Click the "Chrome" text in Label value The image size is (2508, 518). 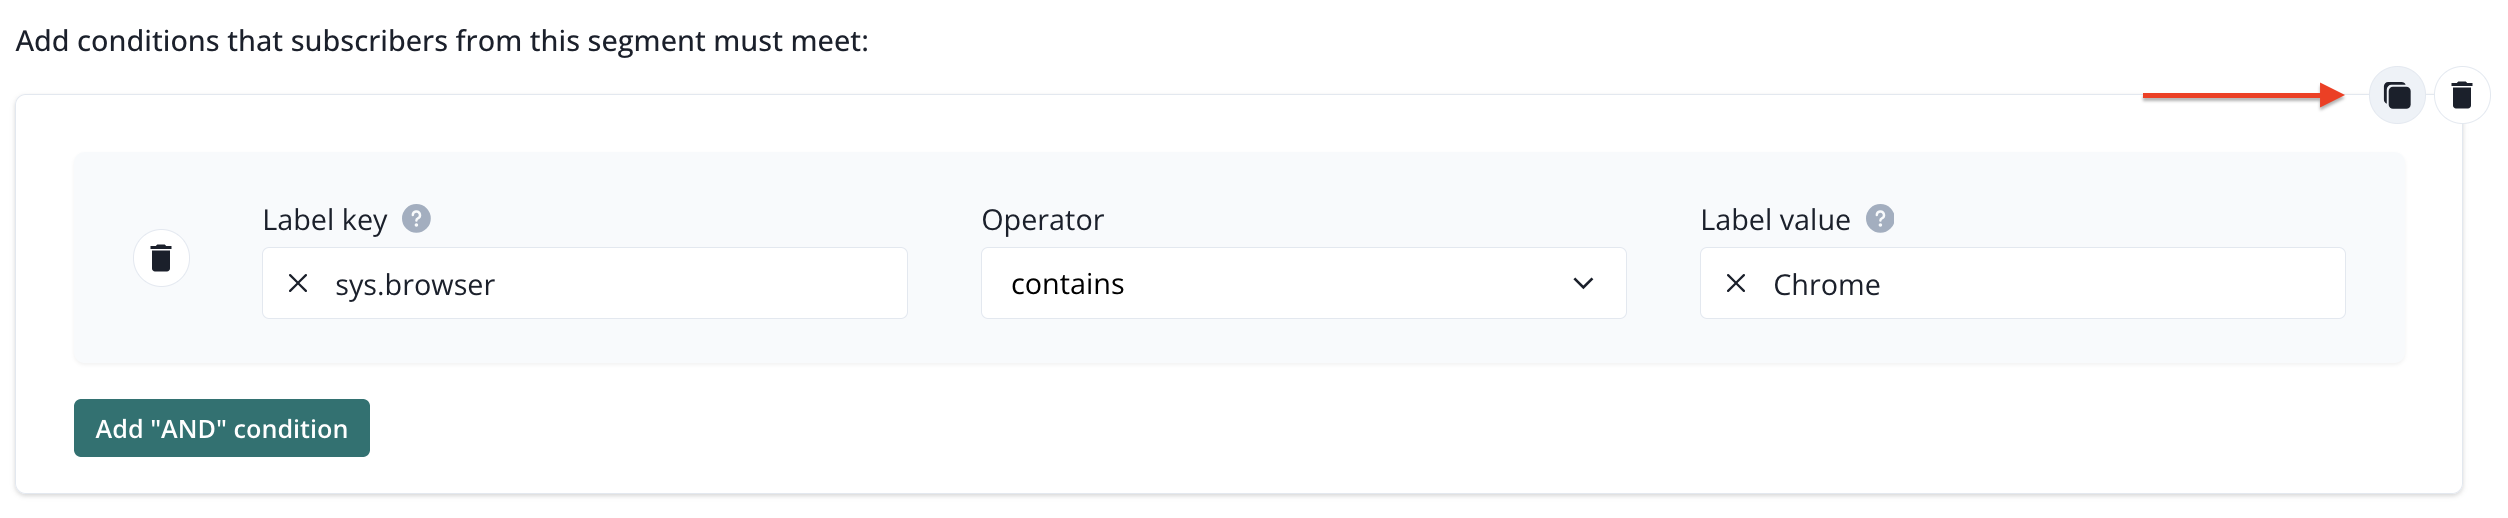pyautogui.click(x=1826, y=285)
